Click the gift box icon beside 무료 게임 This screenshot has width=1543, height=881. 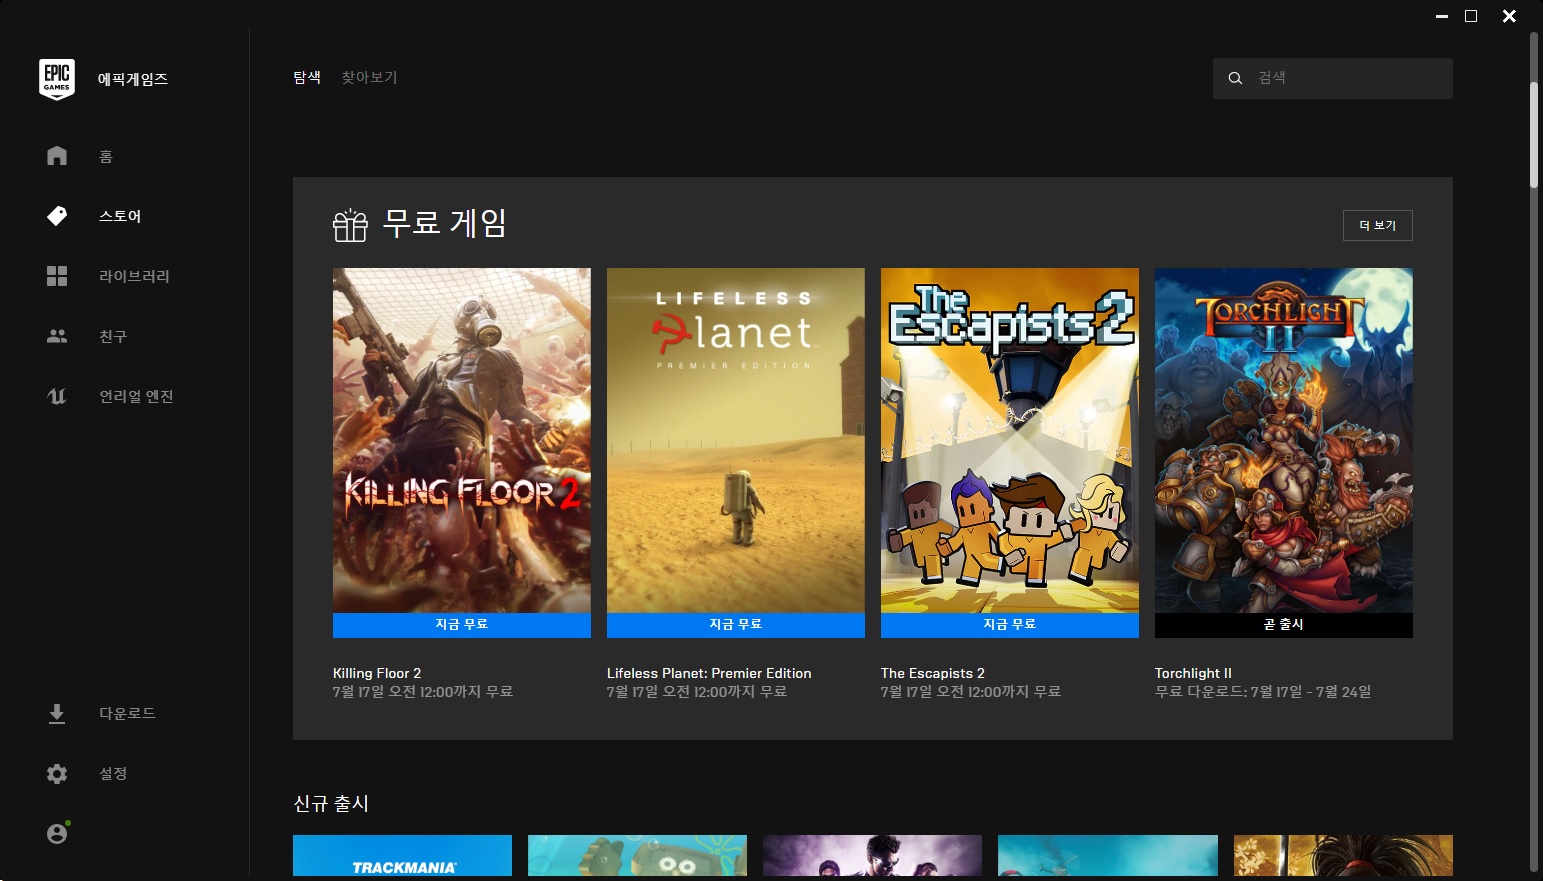coord(350,225)
